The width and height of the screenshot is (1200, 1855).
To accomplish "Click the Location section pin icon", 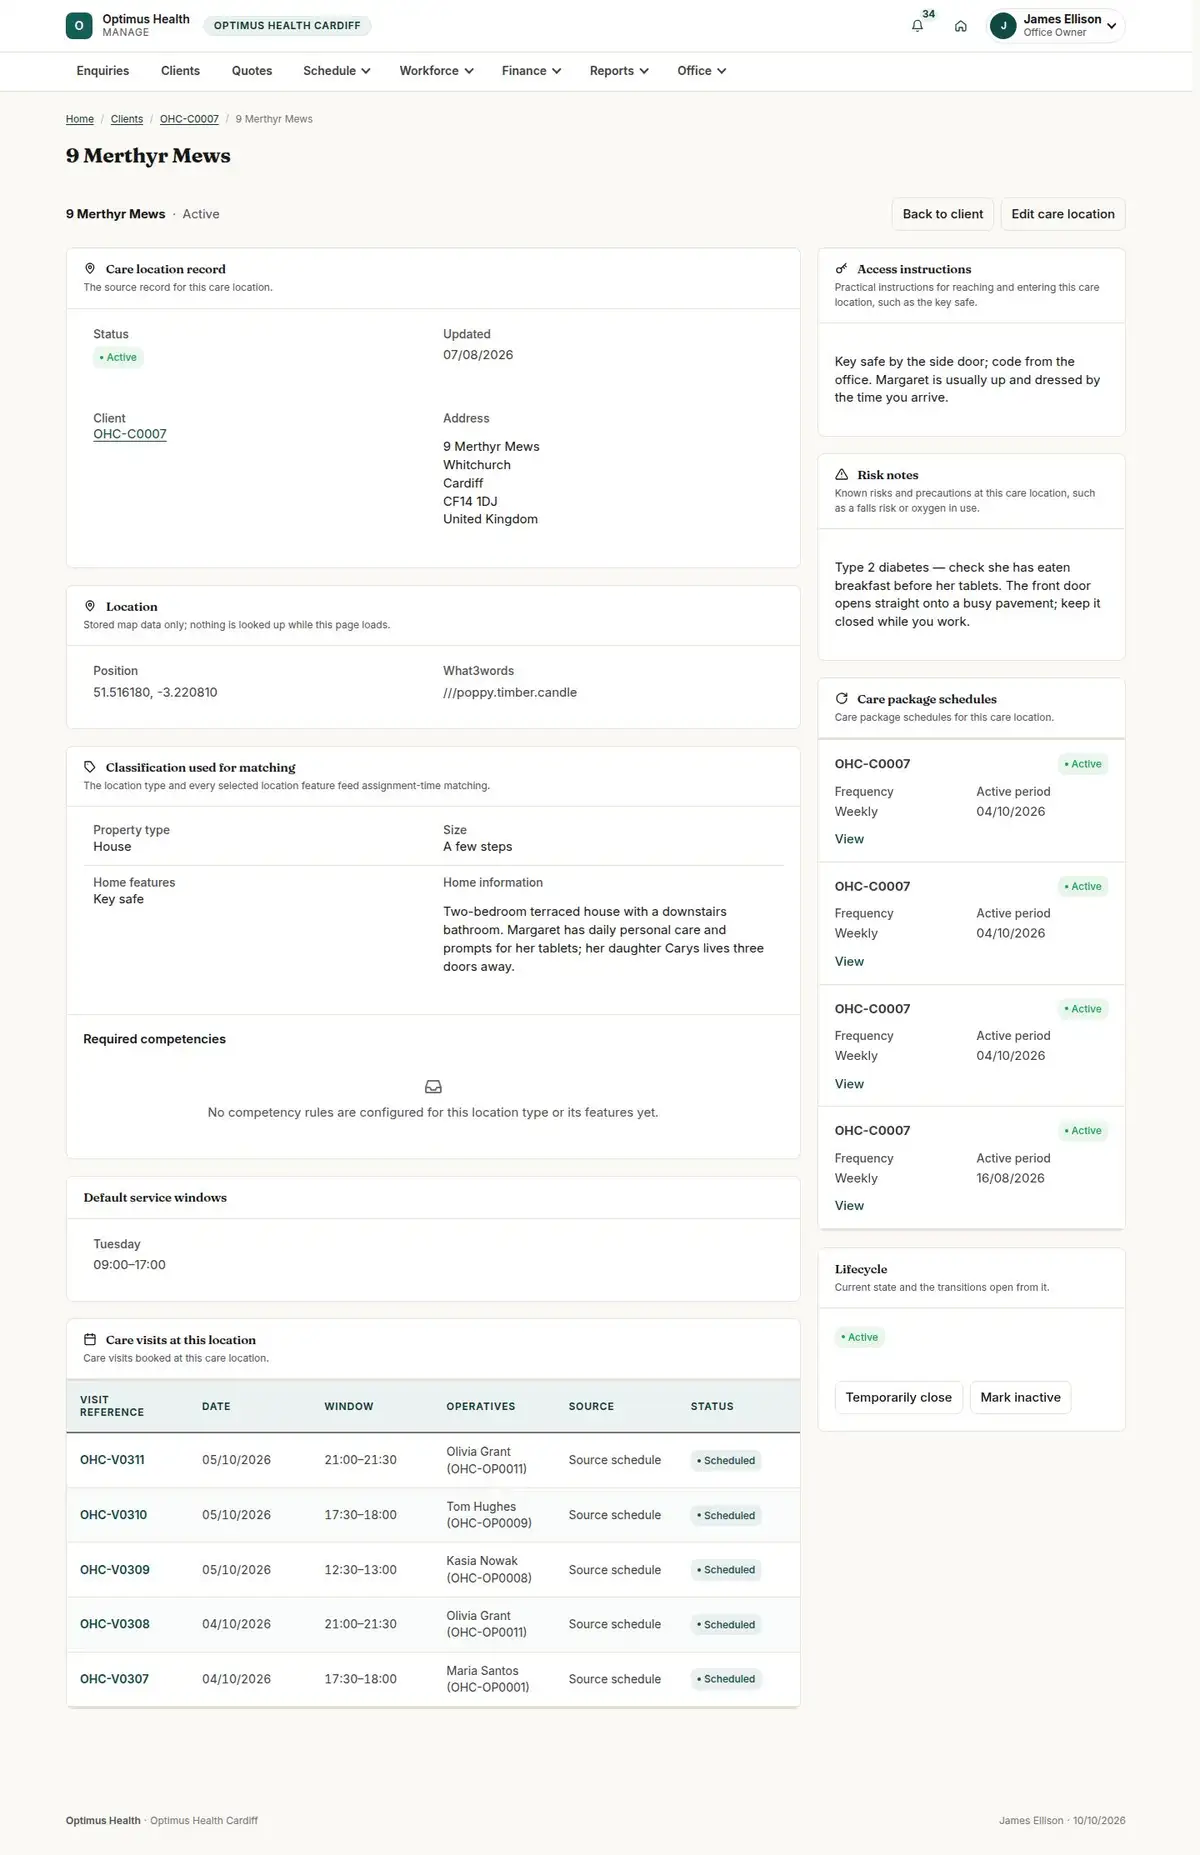I will (x=90, y=606).
